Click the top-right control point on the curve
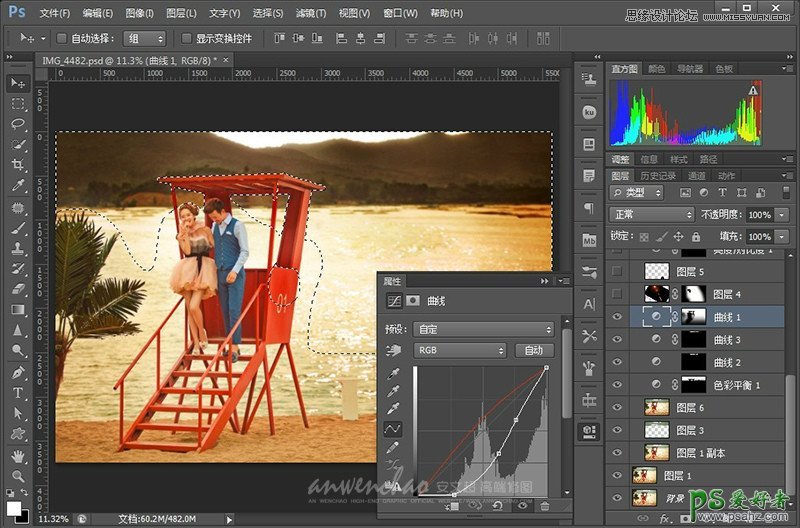800x528 pixels. pos(546,368)
